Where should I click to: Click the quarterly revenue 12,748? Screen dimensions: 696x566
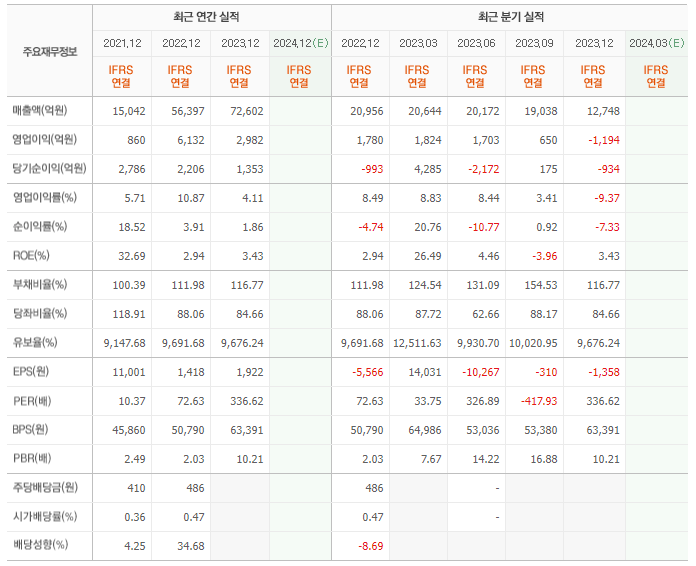(x=603, y=111)
